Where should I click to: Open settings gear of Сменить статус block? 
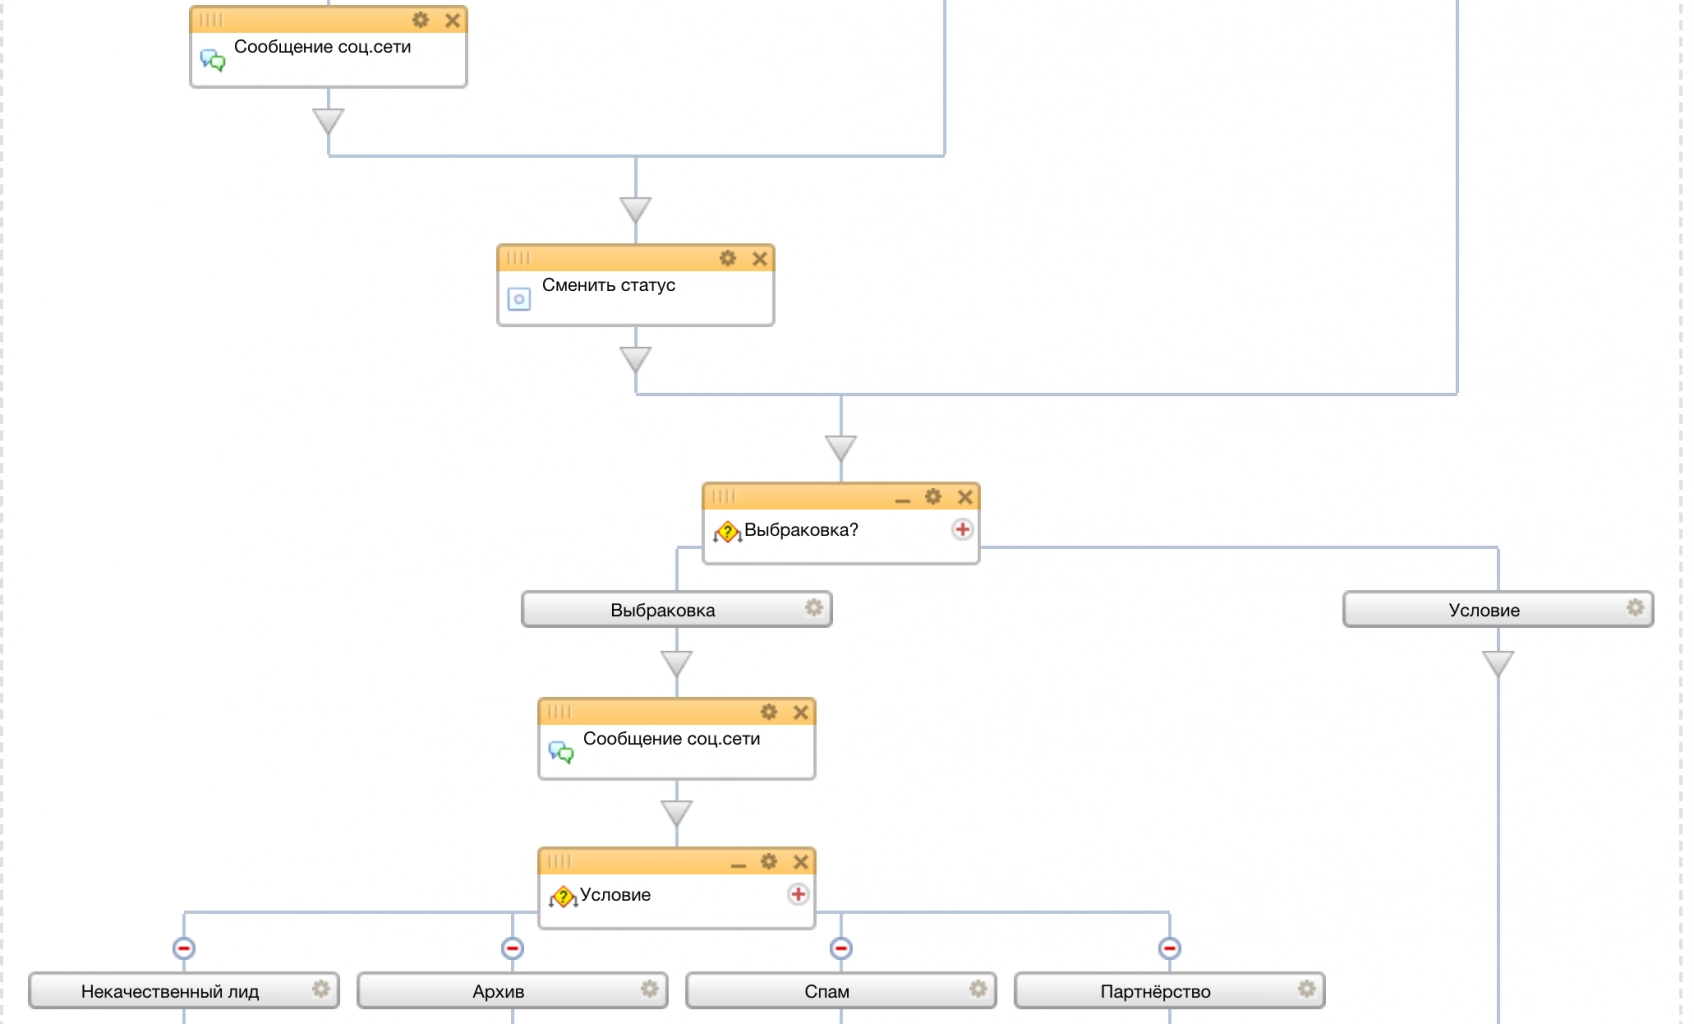click(x=728, y=258)
